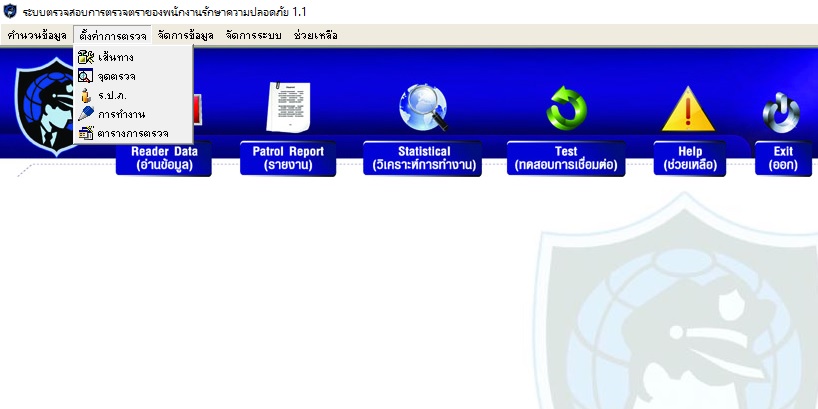Select ตารางการตรวจ from the dropdown menu
Screen dimensions: 818x409
(x=135, y=133)
